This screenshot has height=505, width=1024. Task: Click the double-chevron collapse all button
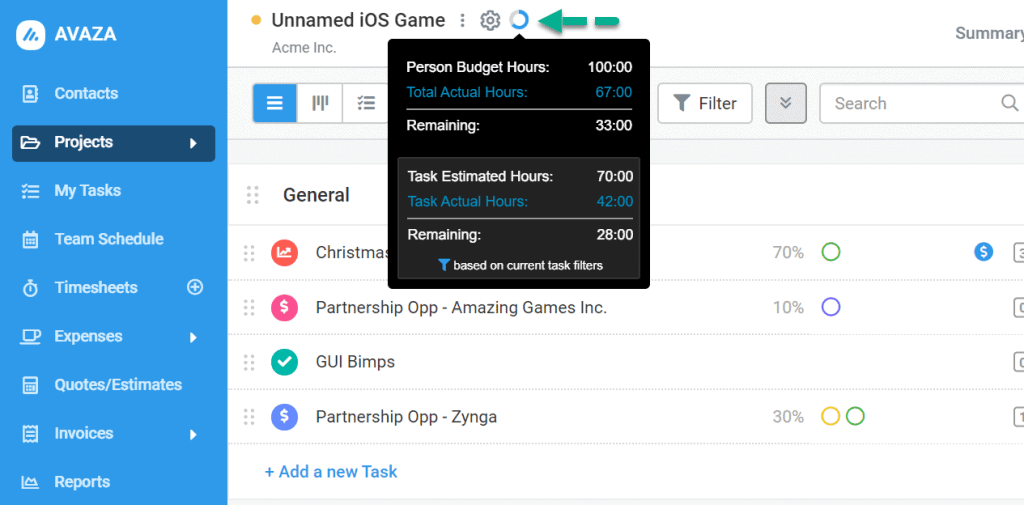[786, 103]
